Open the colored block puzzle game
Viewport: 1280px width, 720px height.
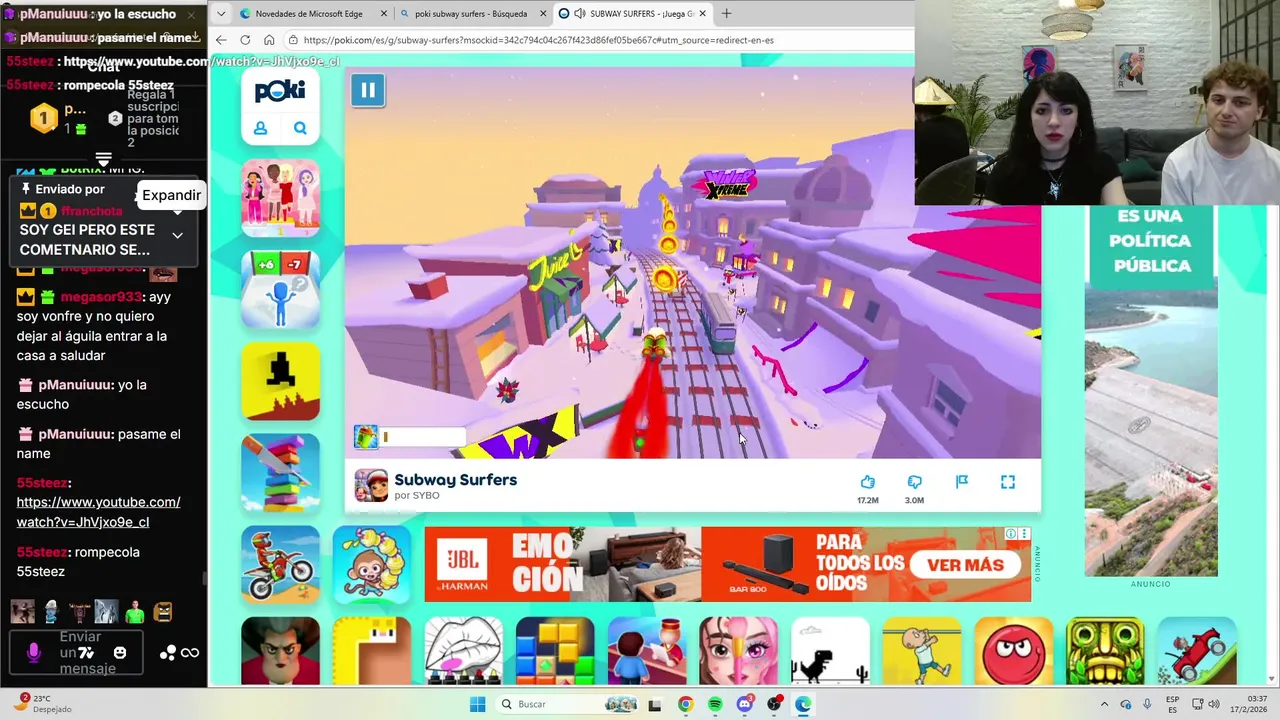click(555, 651)
